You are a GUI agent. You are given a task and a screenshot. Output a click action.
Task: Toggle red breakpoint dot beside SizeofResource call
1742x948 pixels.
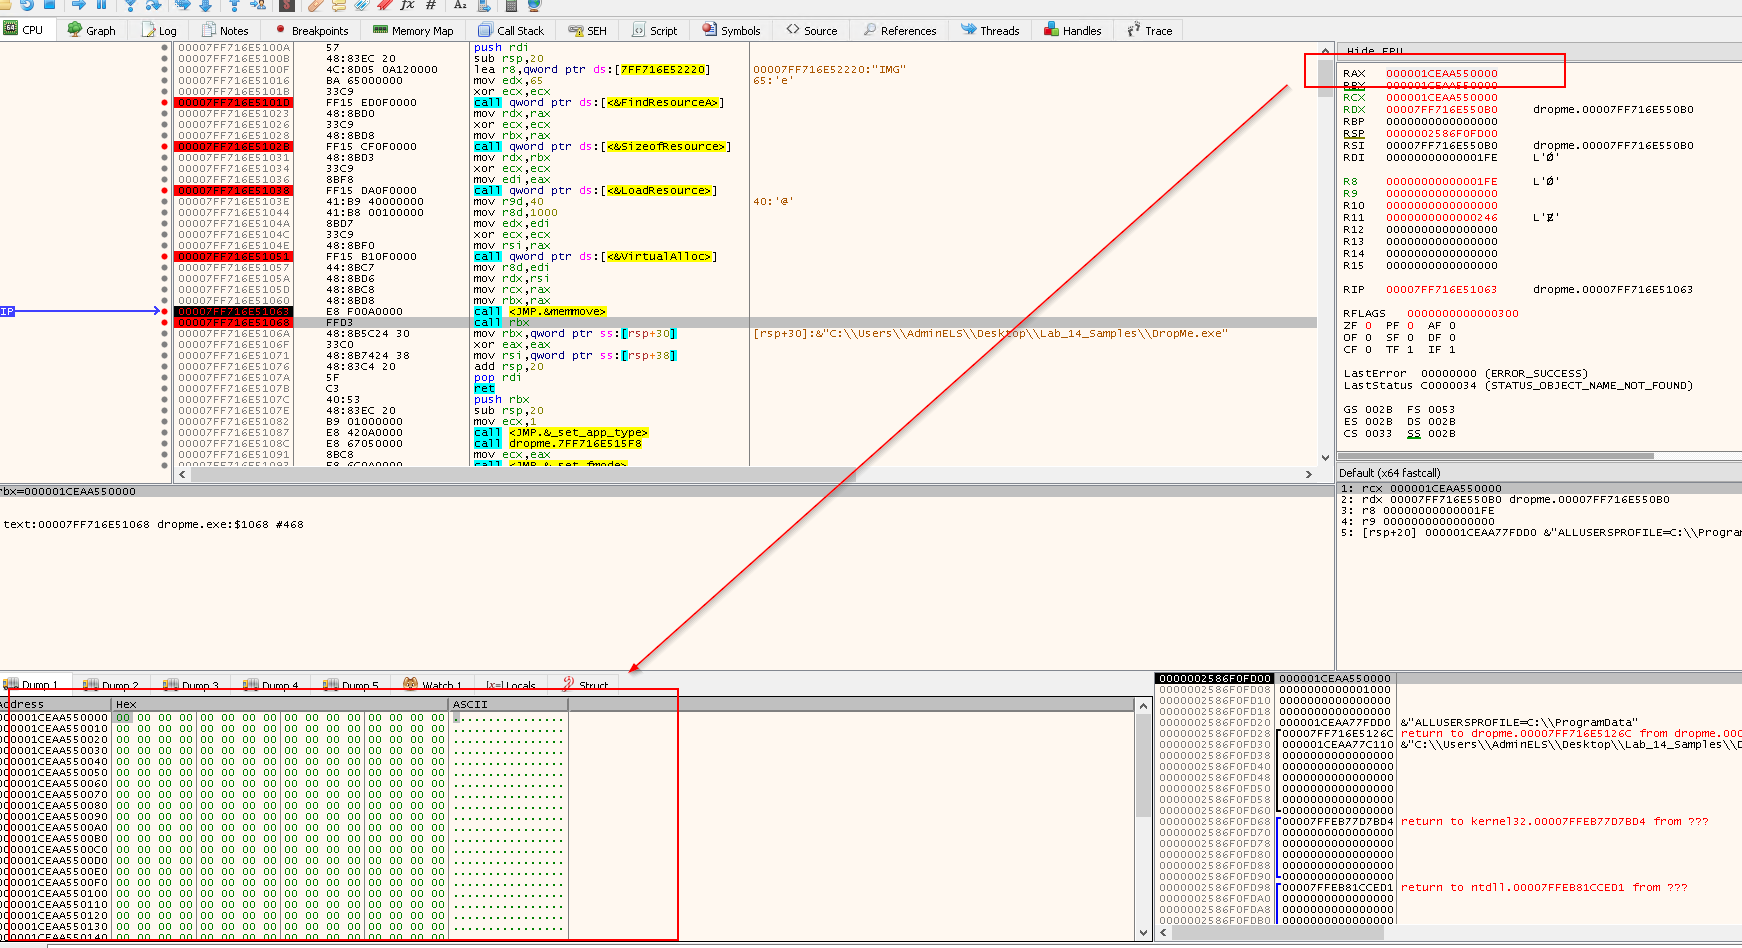tap(165, 146)
